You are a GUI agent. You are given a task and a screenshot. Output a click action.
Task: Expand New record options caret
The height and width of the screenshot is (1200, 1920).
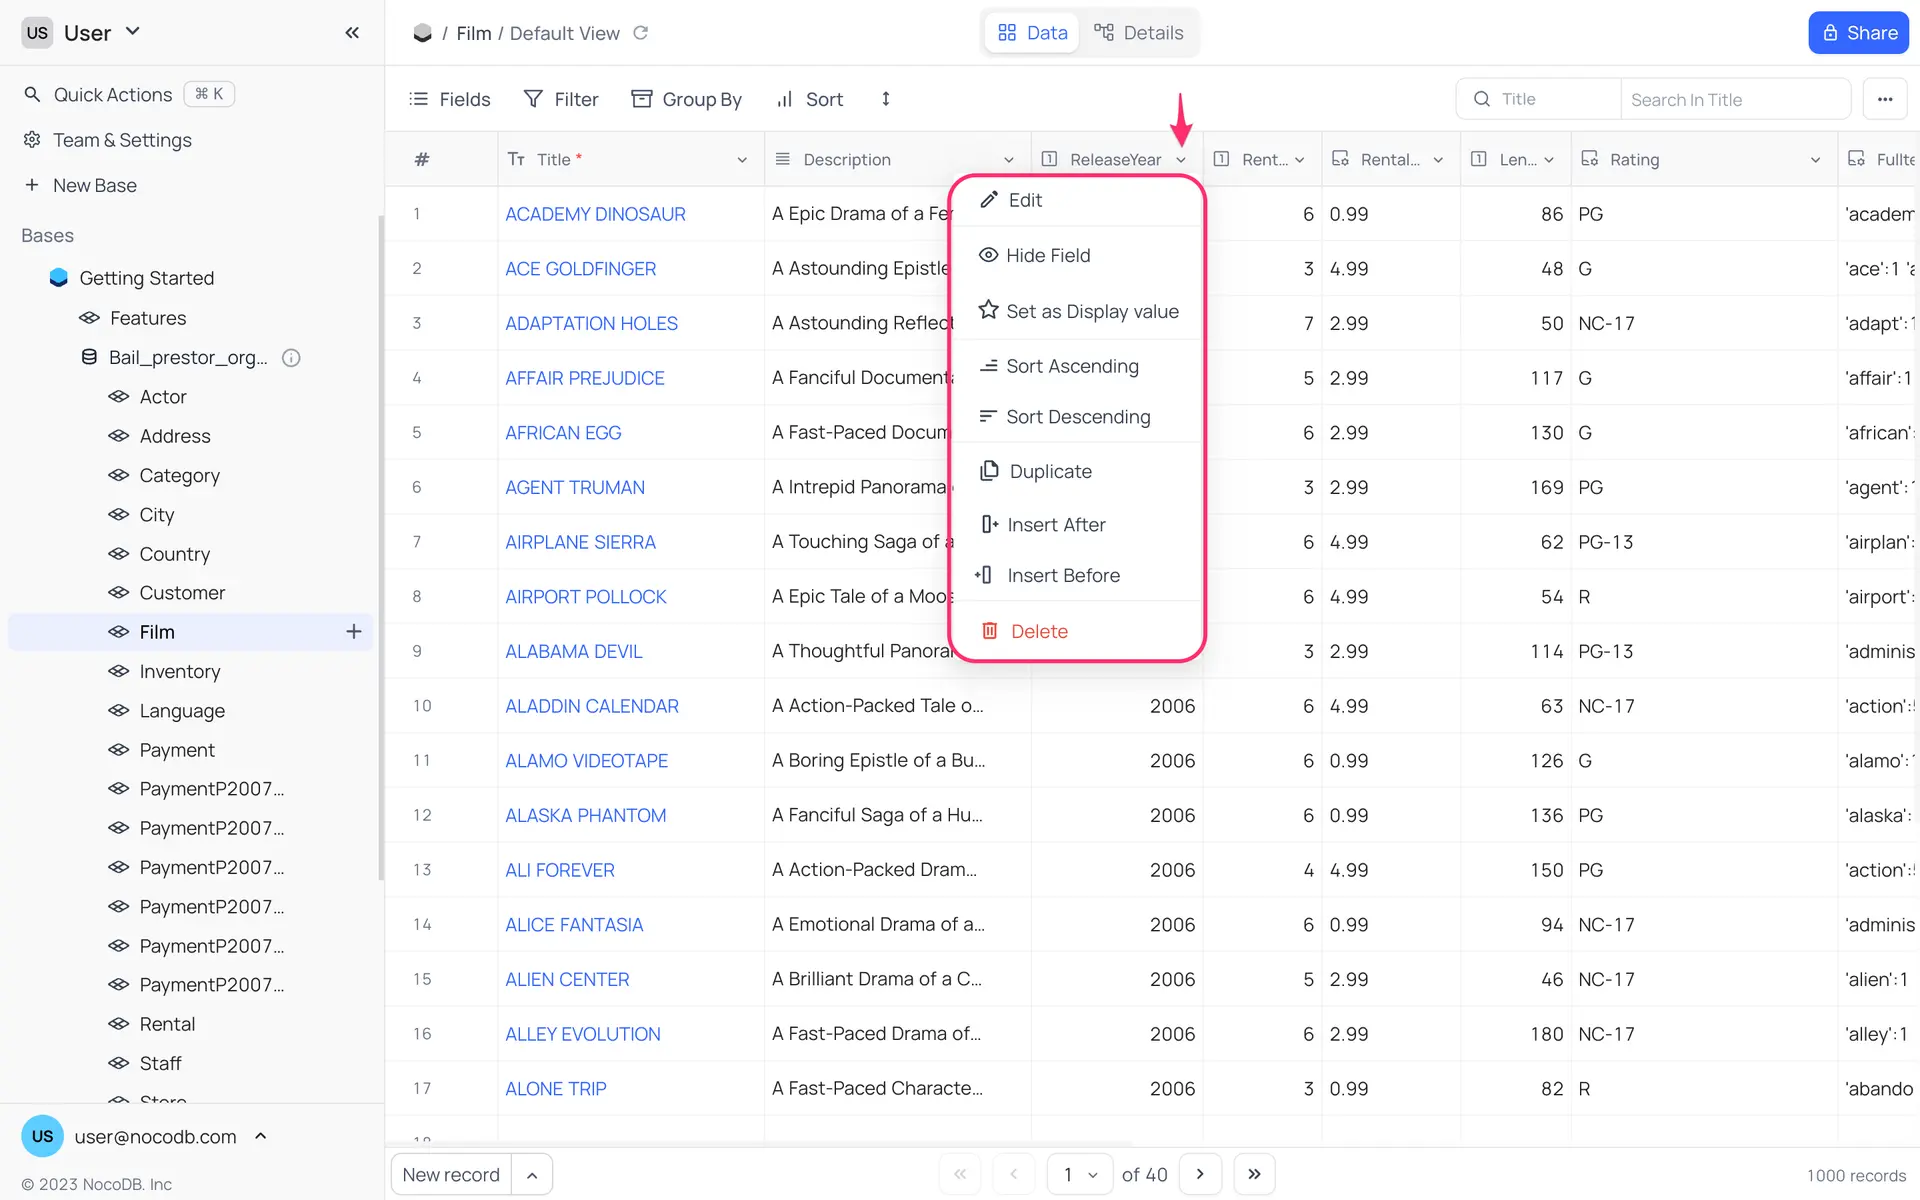tap(532, 1174)
